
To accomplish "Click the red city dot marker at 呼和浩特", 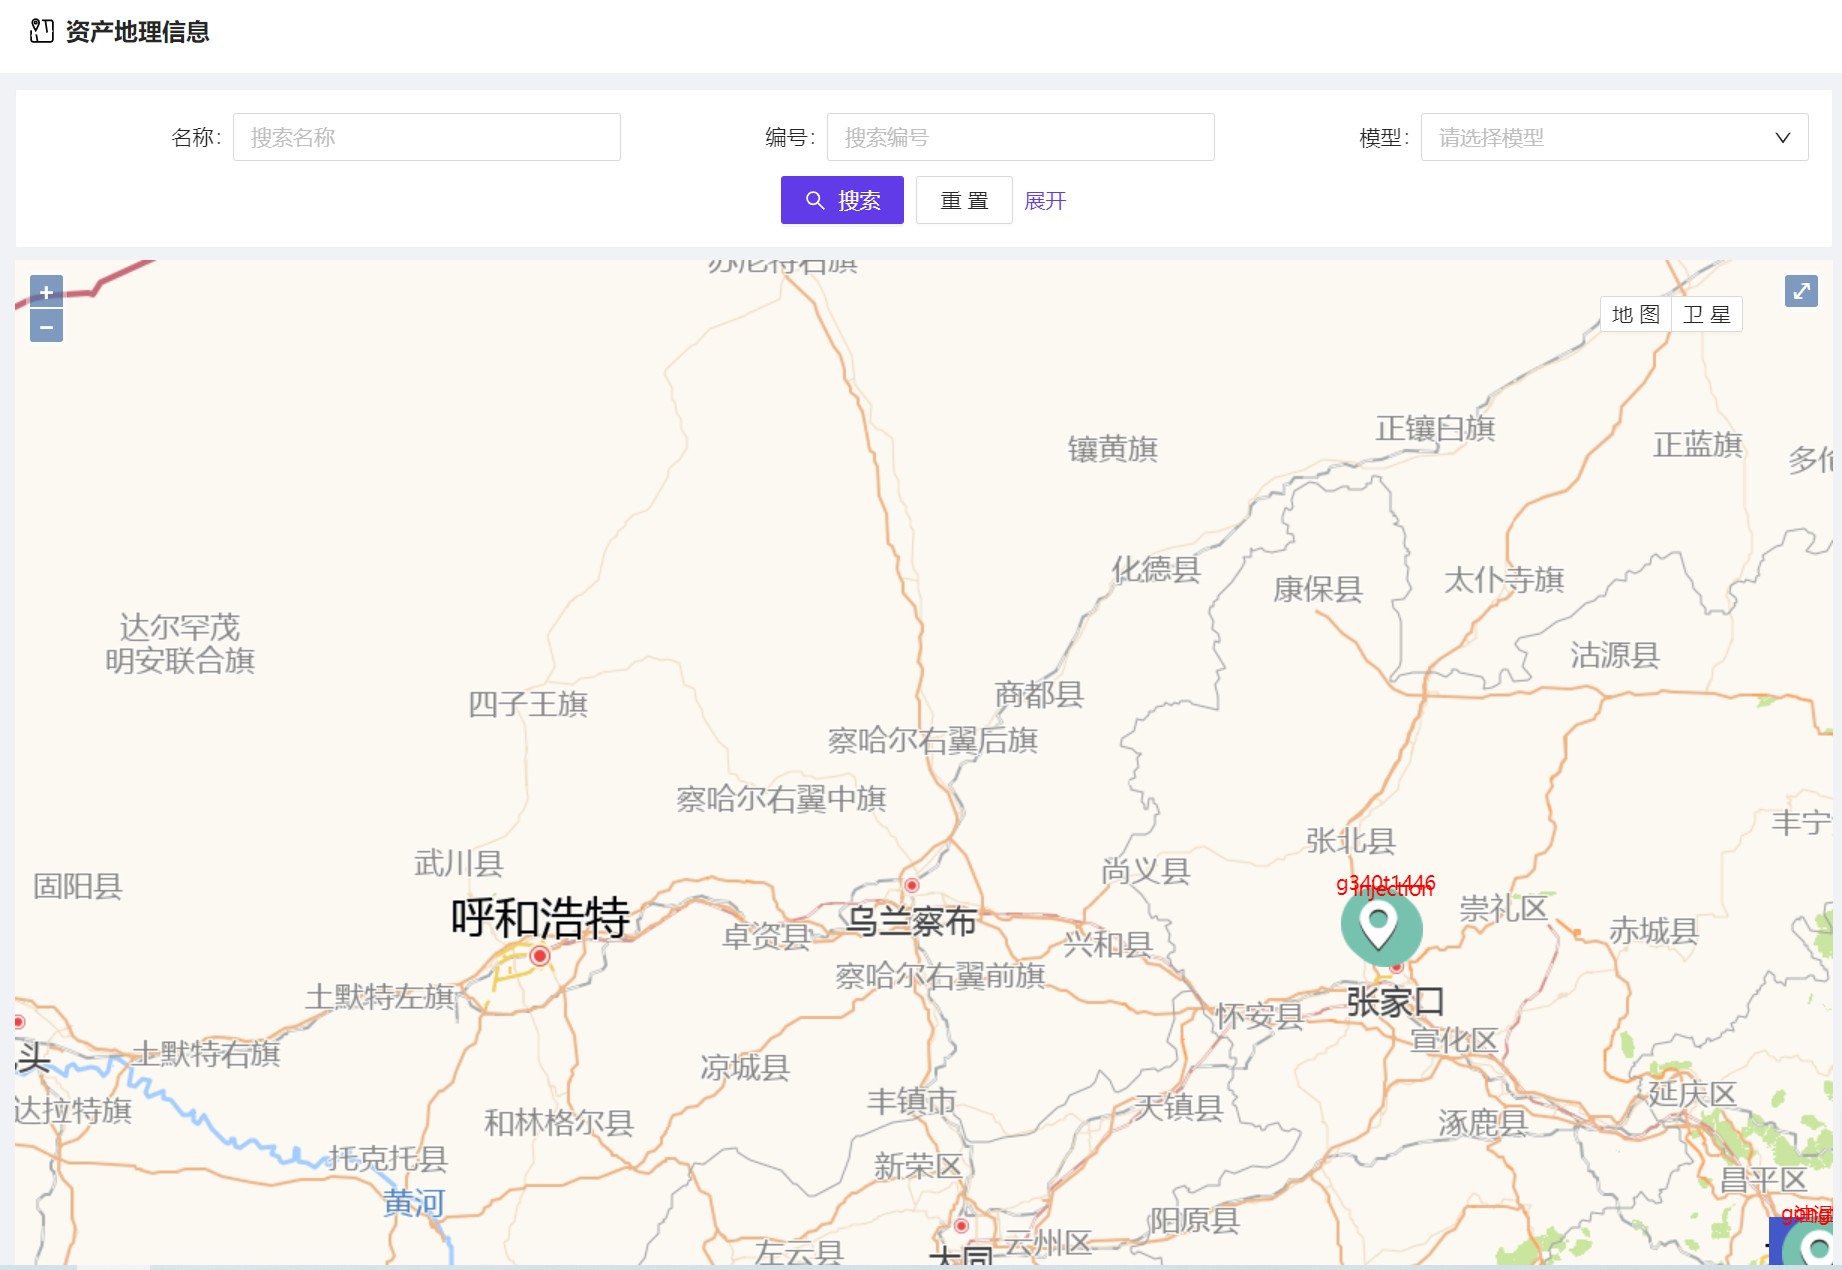I will [539, 955].
